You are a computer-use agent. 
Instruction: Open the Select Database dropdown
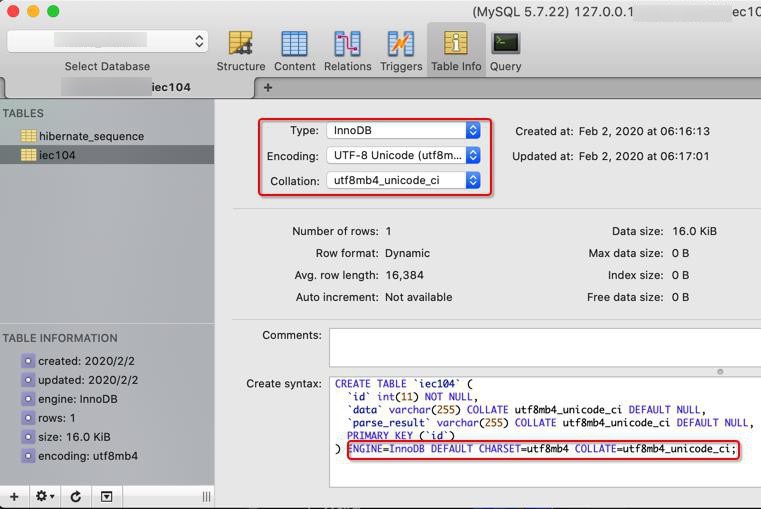[x=107, y=41]
